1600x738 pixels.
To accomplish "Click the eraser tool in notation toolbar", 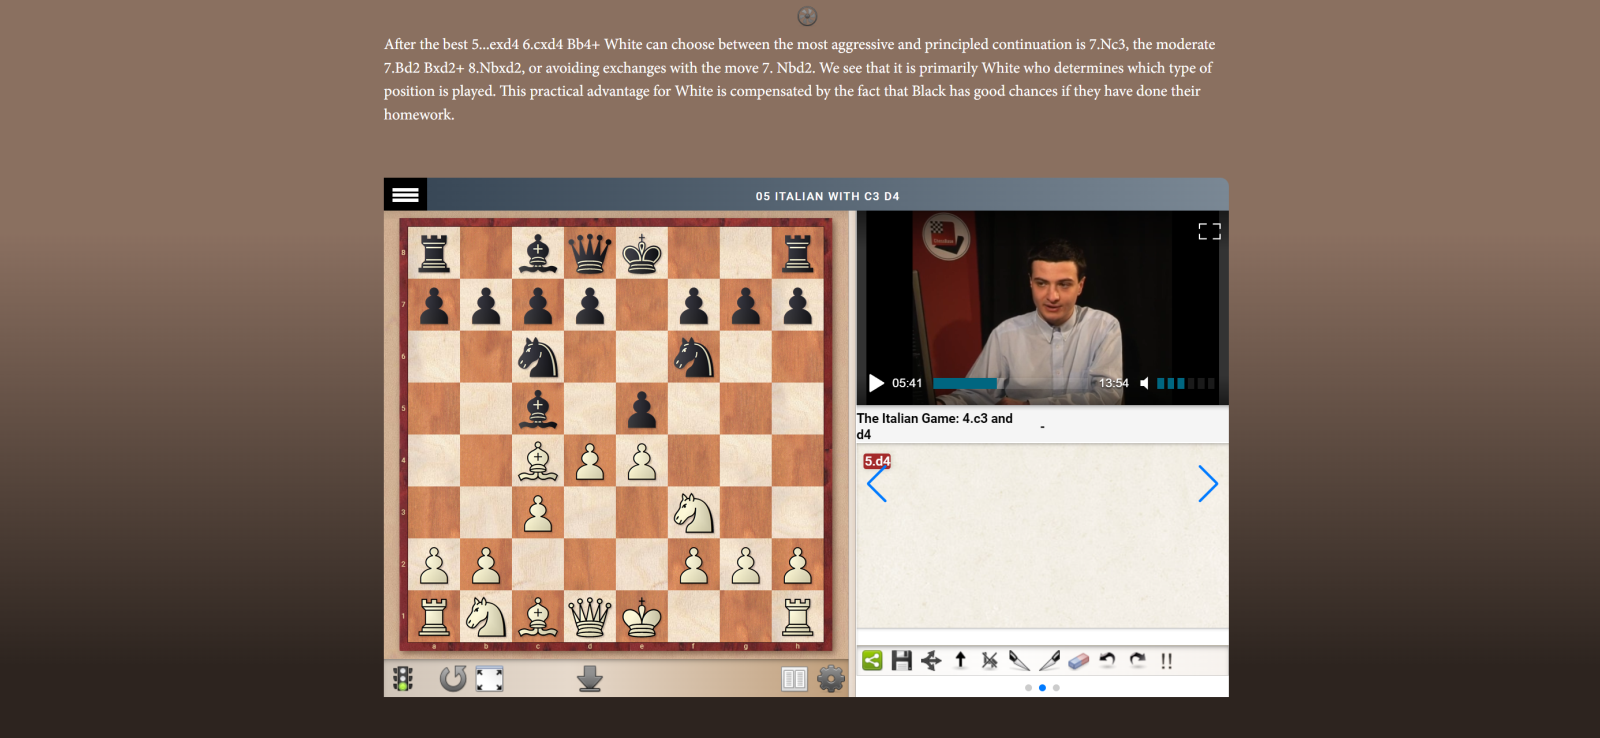I will tap(1078, 660).
